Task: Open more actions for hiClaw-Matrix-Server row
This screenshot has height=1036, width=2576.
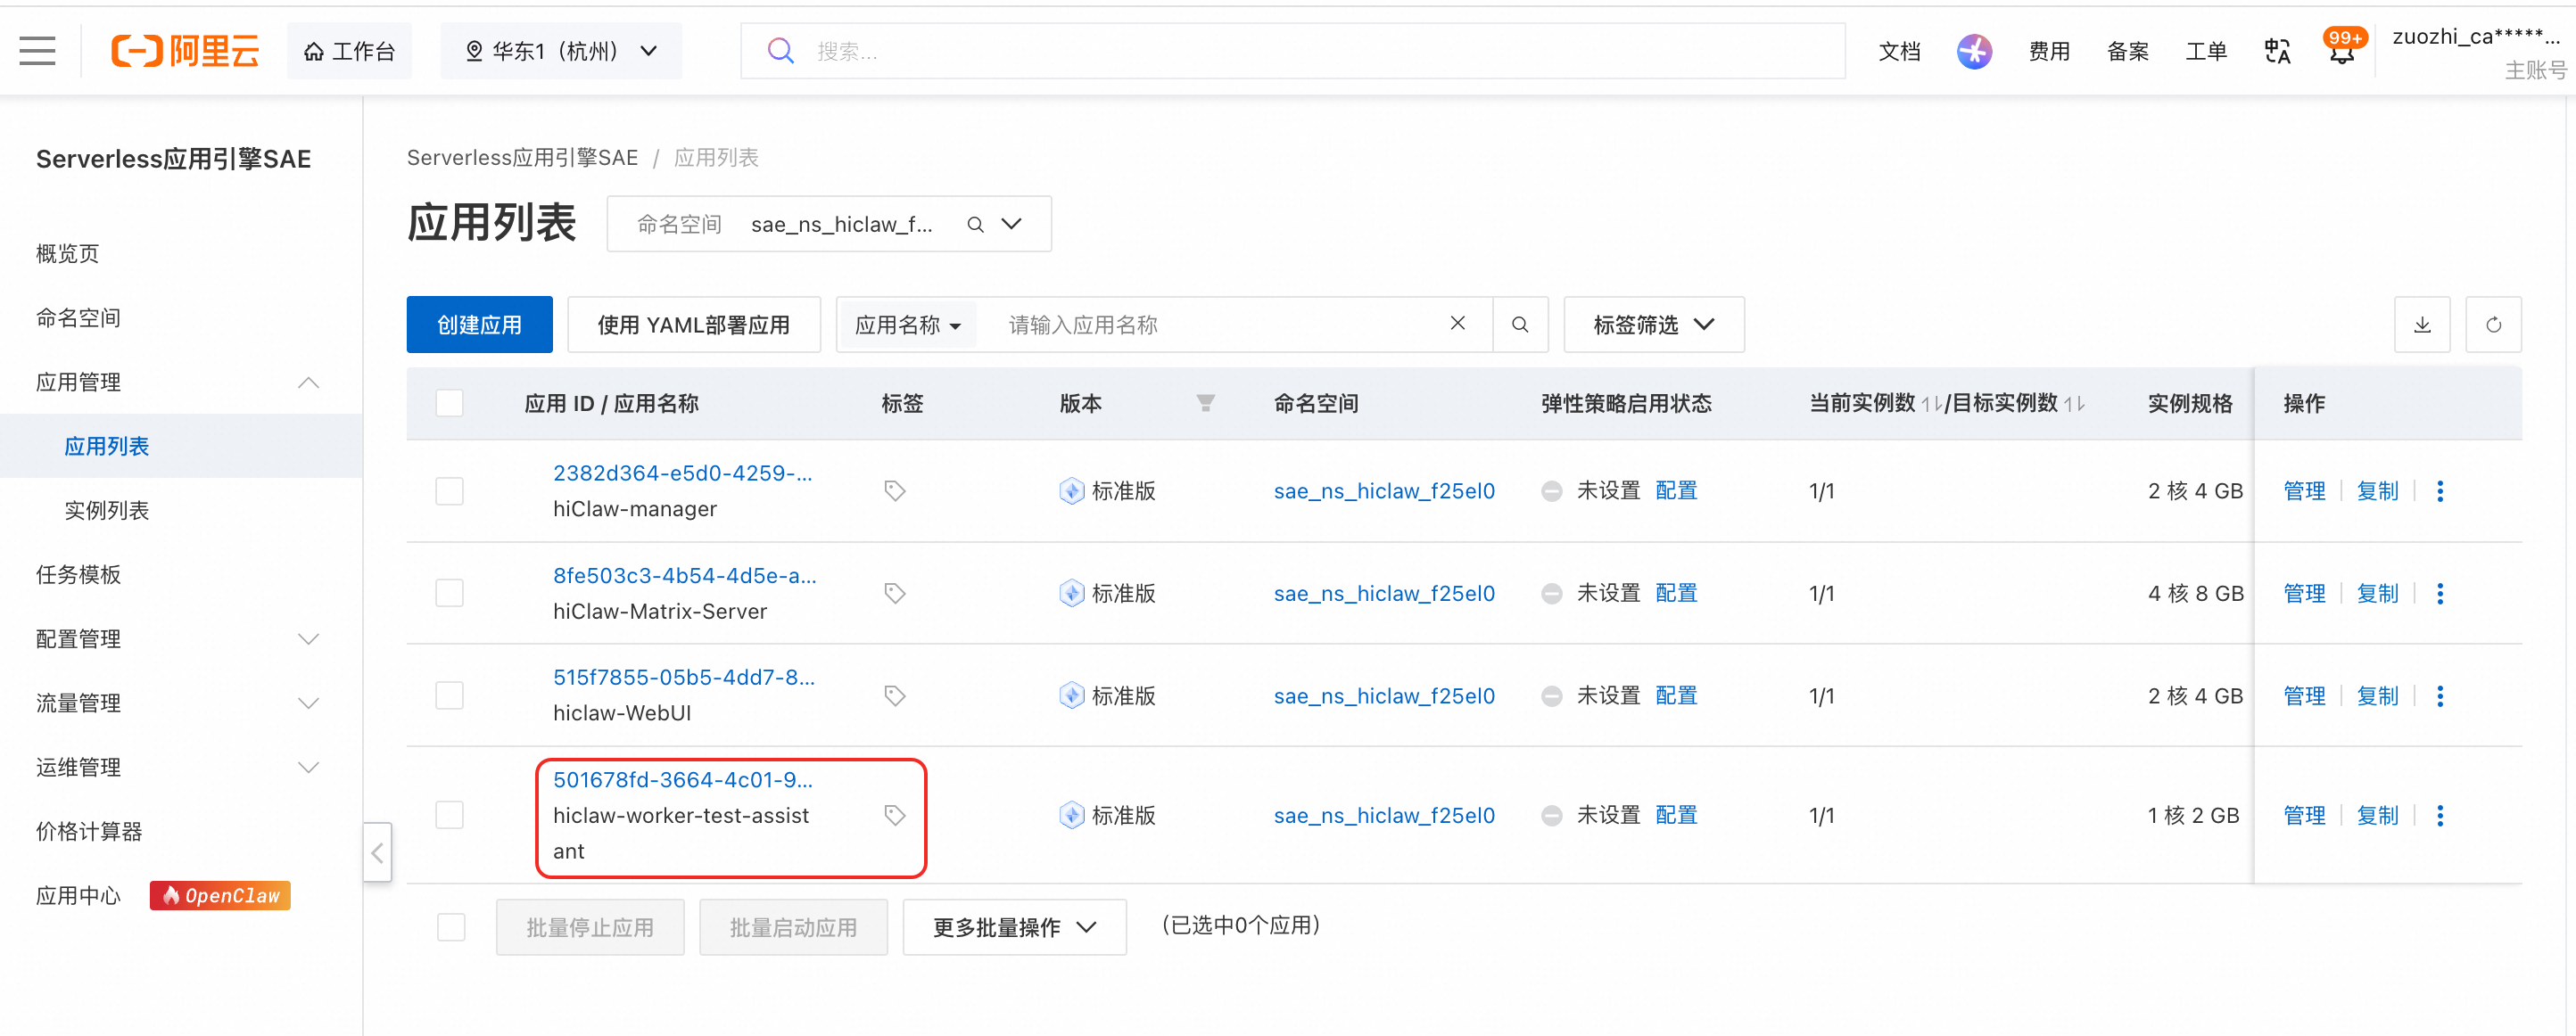Action: pyautogui.click(x=2440, y=593)
